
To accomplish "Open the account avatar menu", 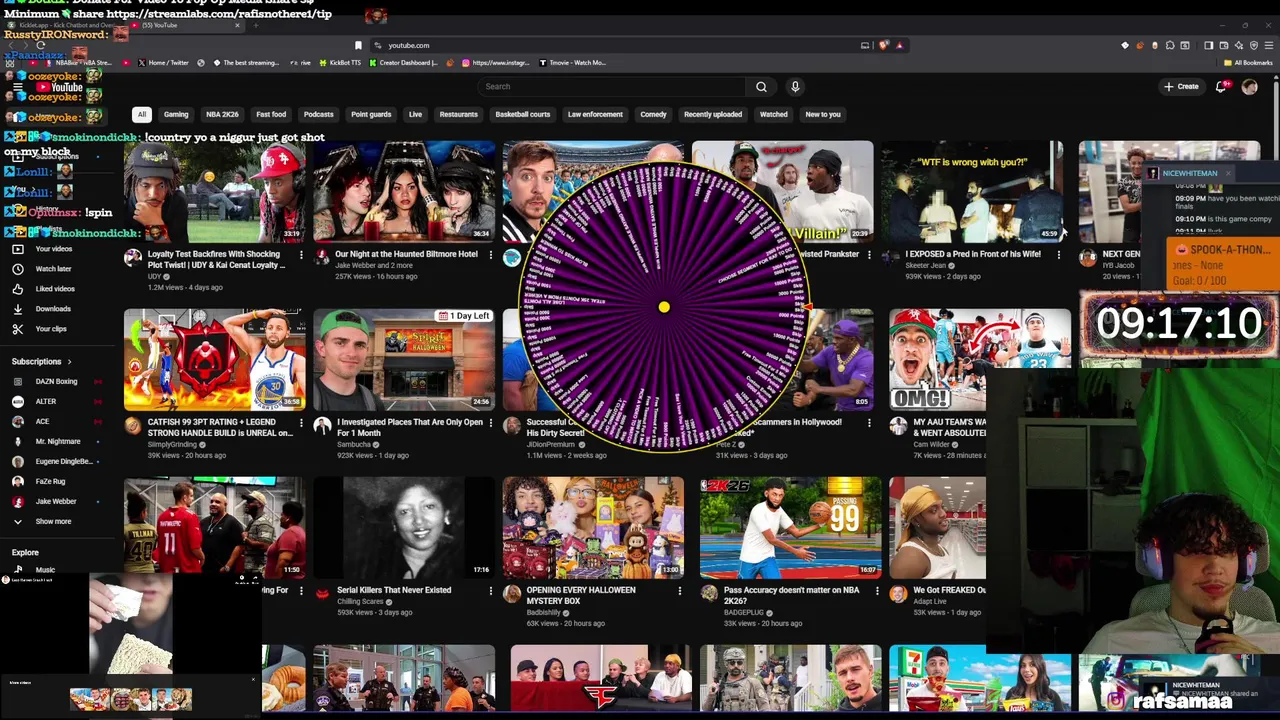I will pyautogui.click(x=1249, y=87).
